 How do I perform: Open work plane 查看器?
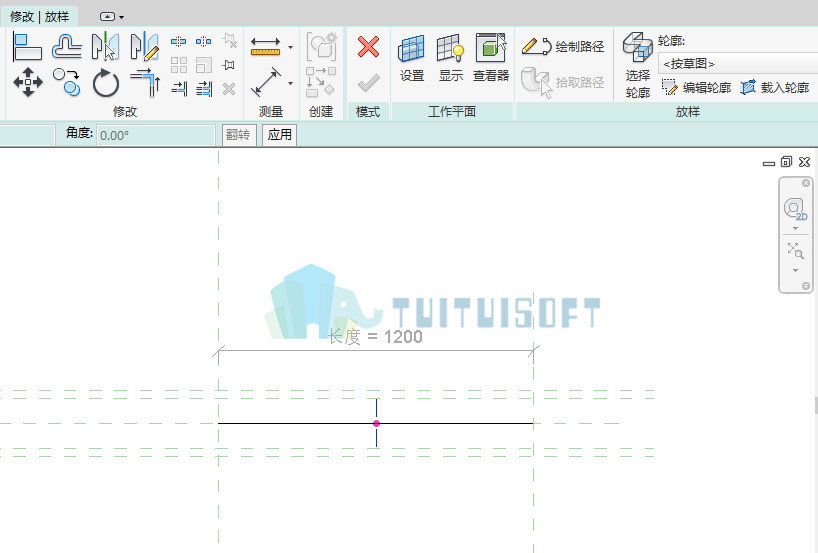click(490, 58)
